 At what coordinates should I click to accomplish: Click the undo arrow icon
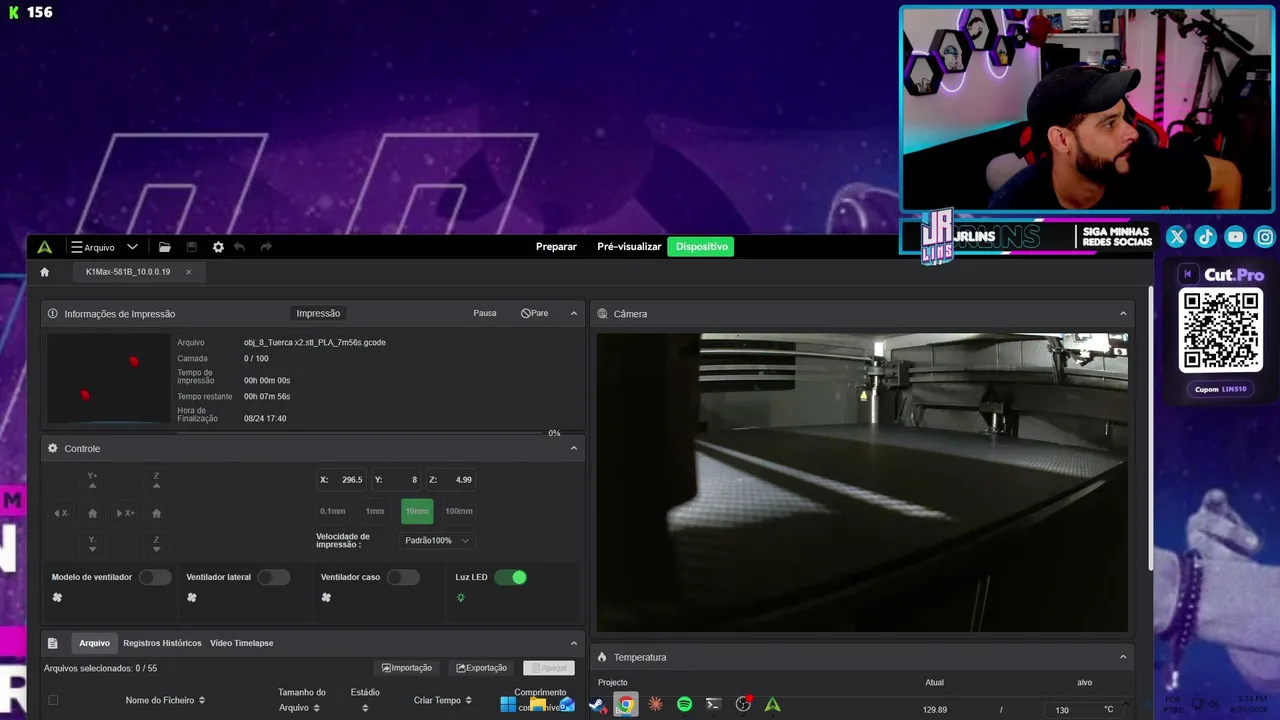[240, 247]
